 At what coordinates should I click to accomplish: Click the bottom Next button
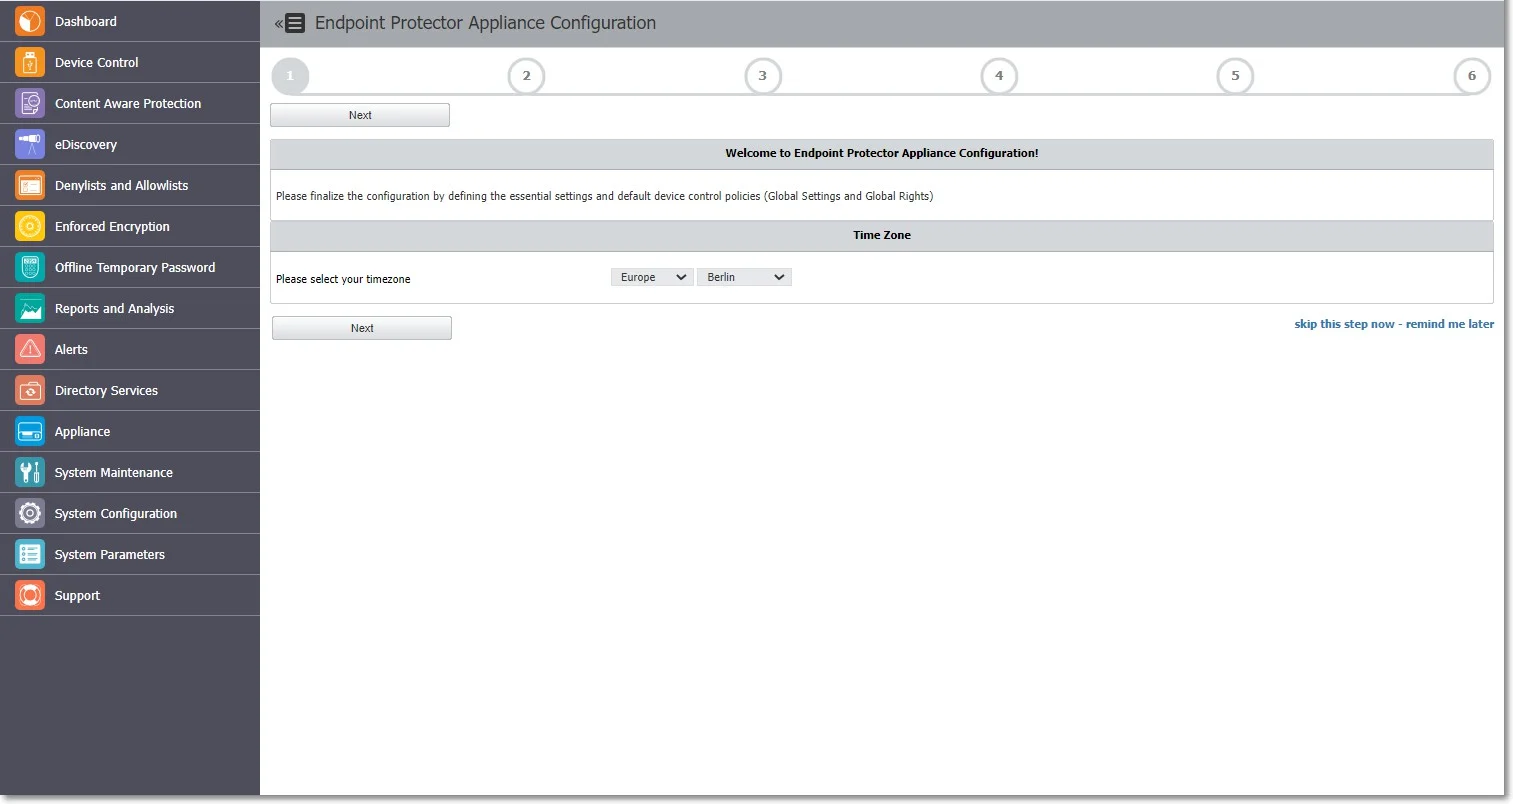pyautogui.click(x=362, y=328)
